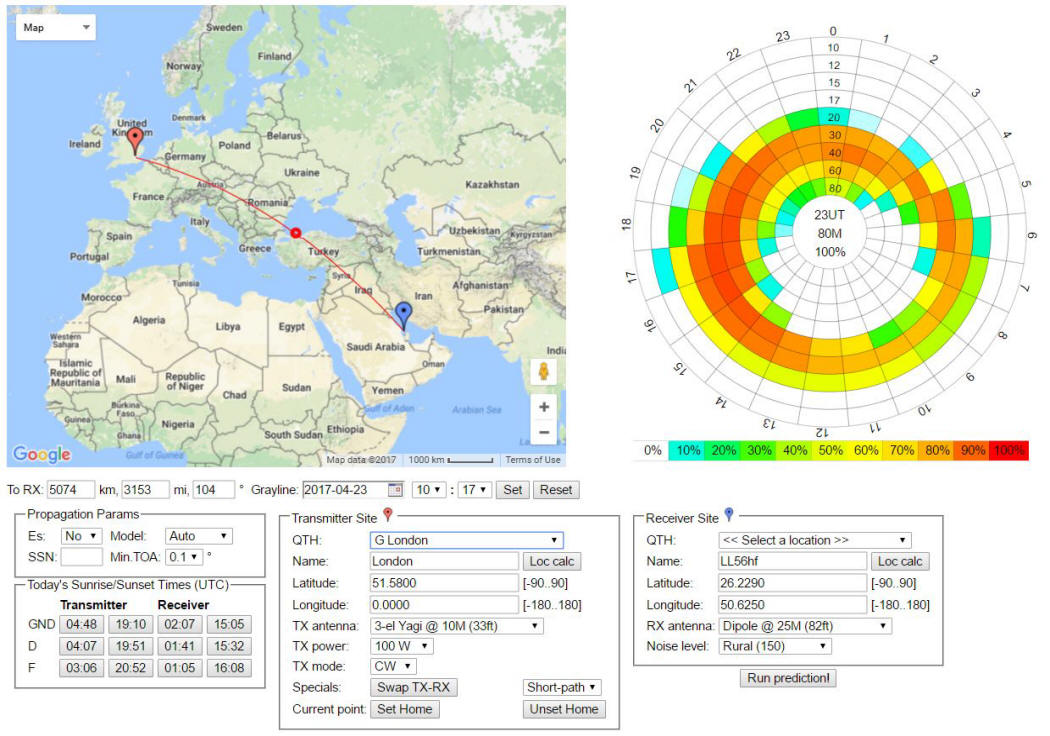Open the Es propagation No dropdown
The height and width of the screenshot is (736, 1050).
81,536
